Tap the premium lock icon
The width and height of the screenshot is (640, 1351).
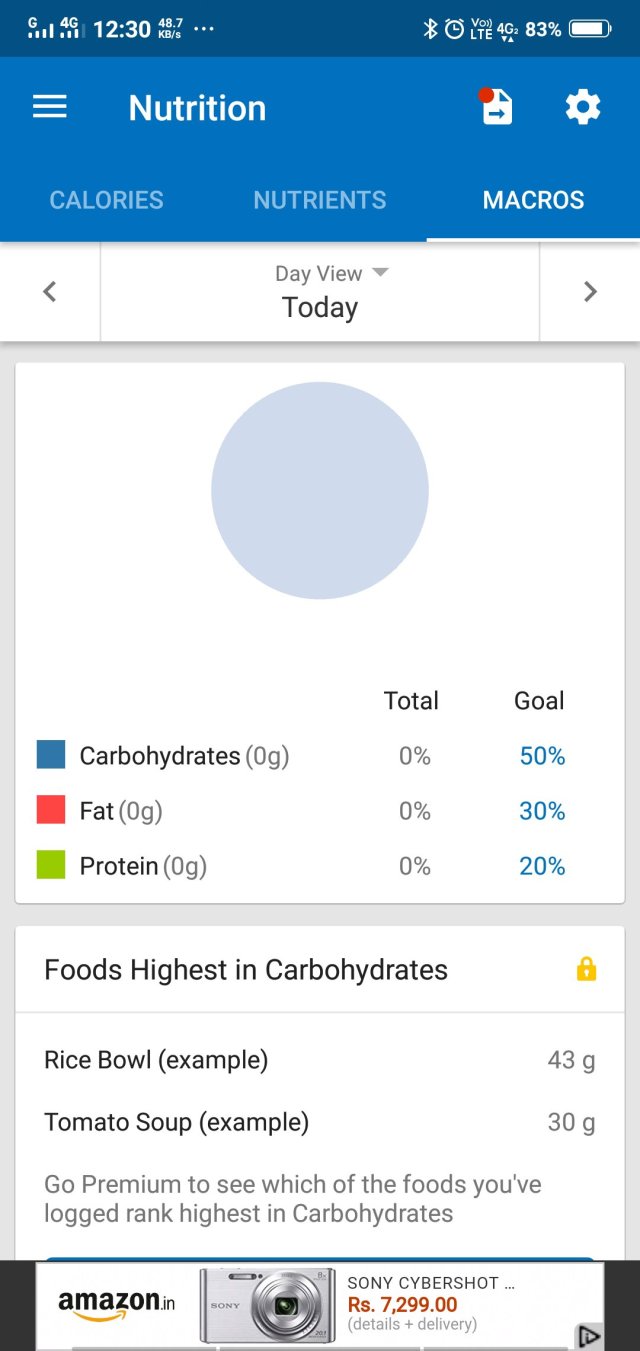pos(586,969)
